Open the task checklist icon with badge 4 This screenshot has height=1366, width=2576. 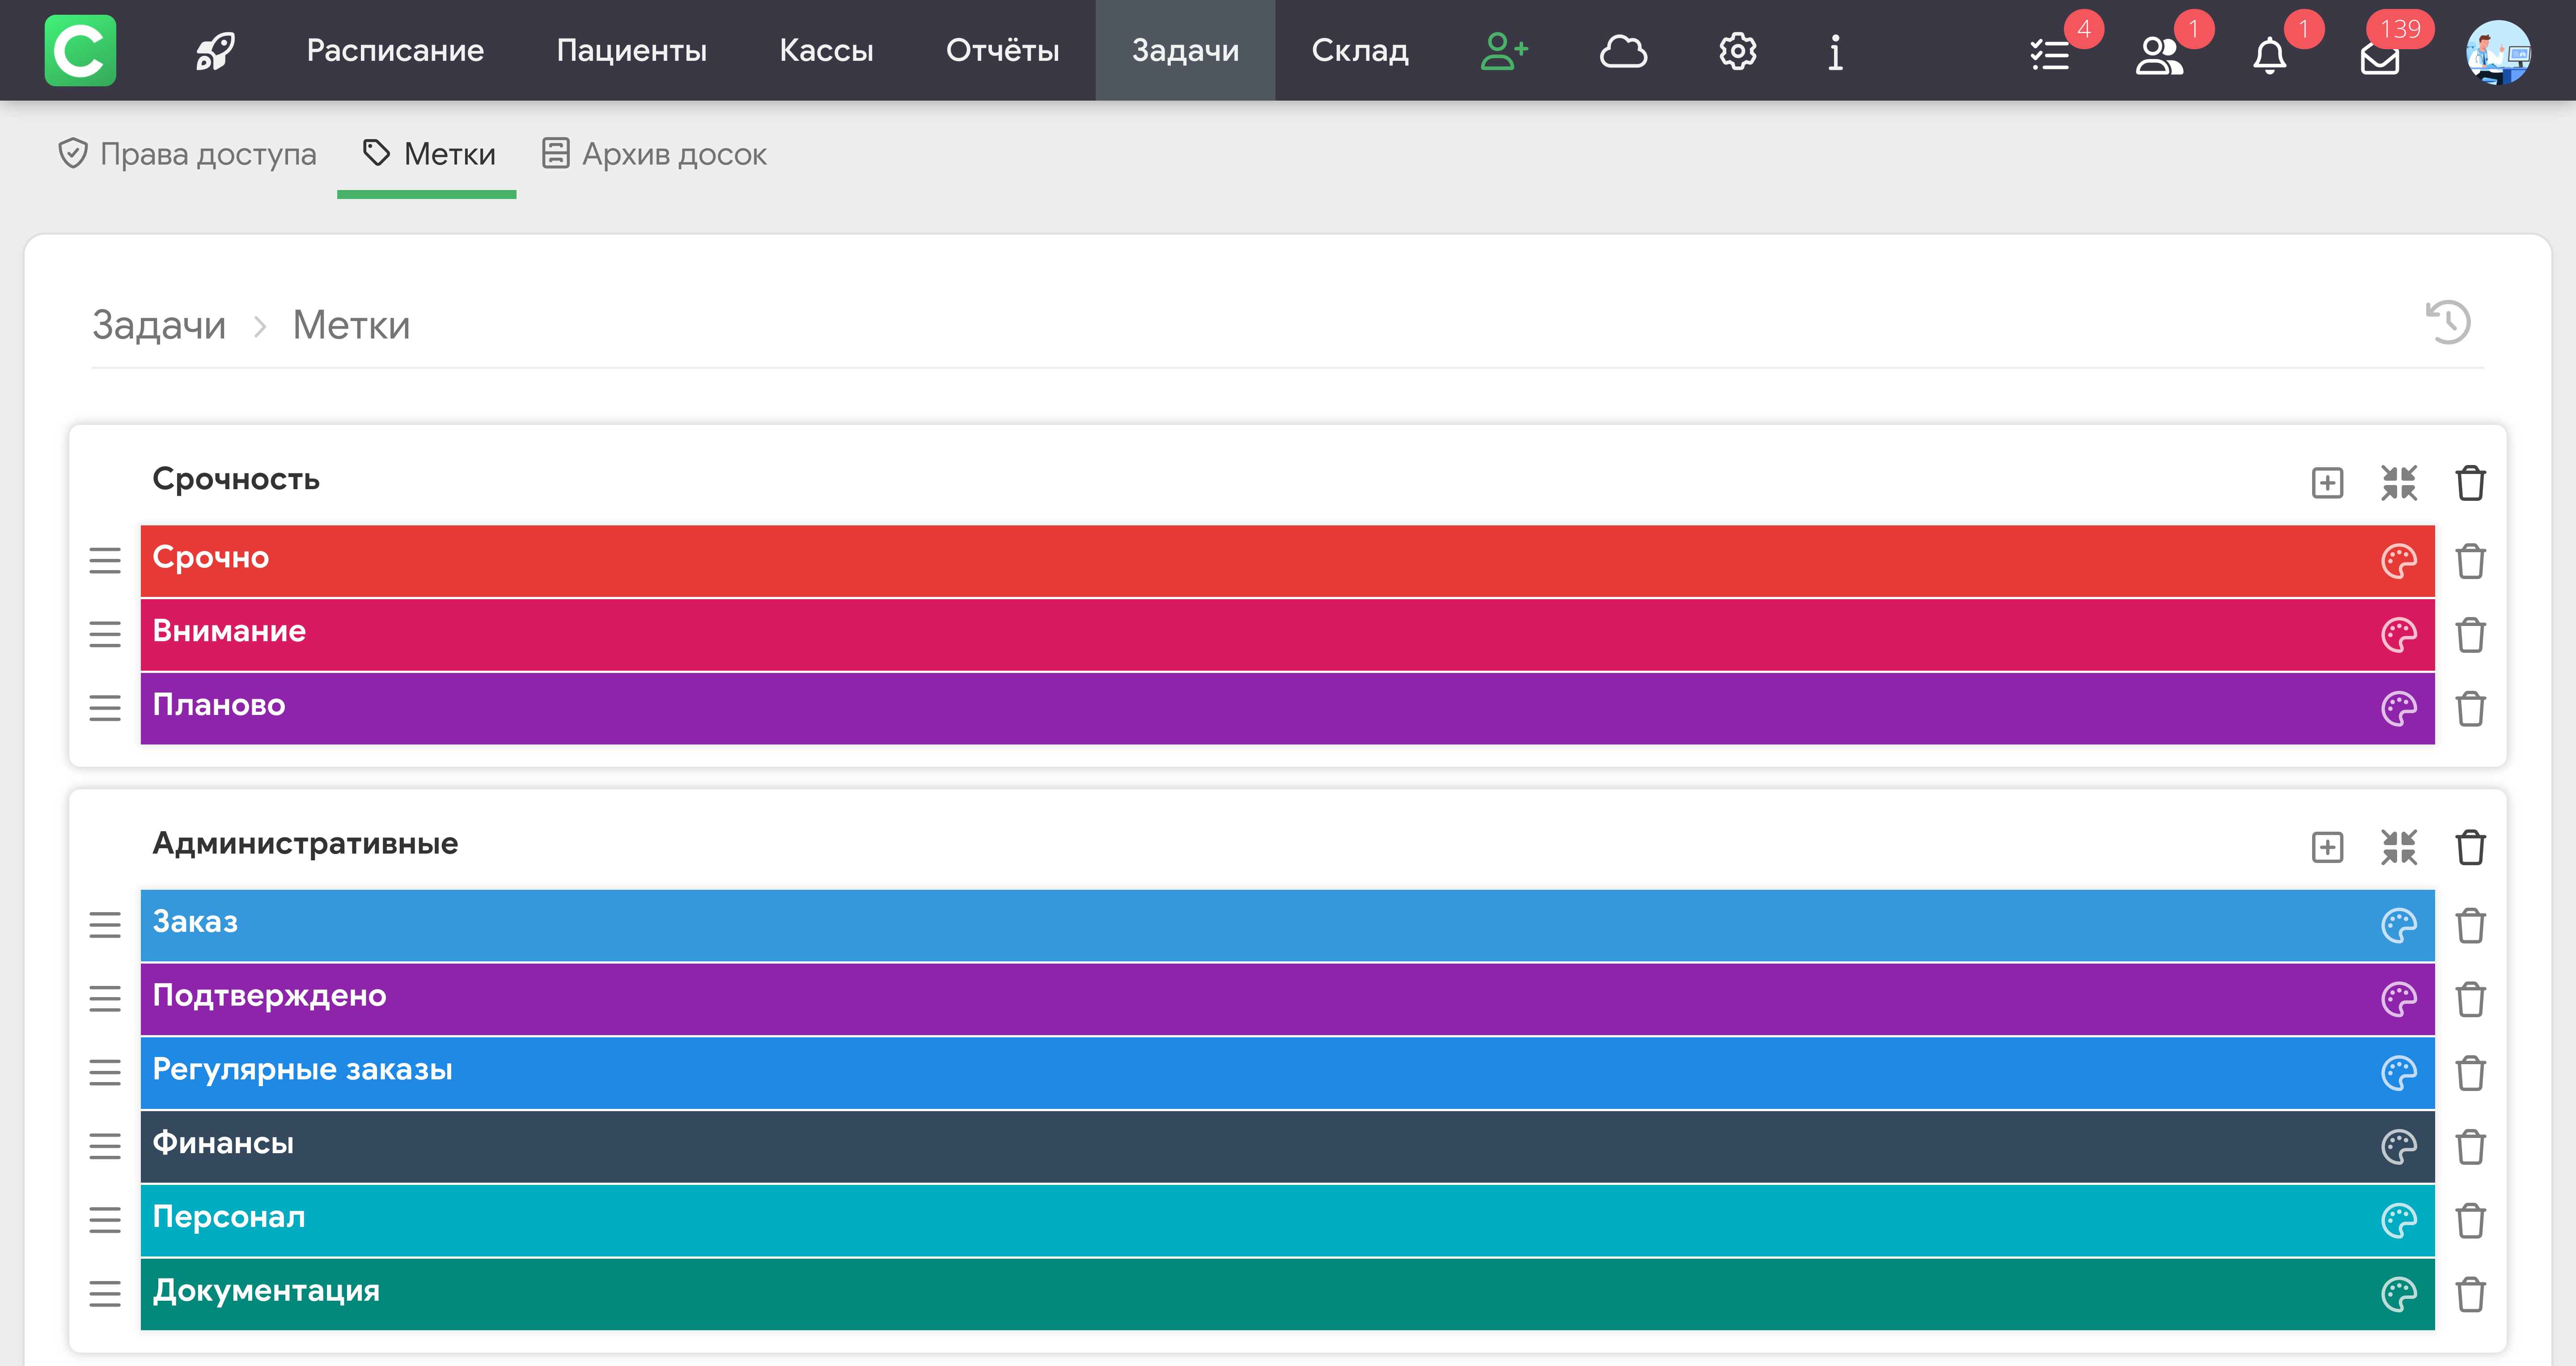2049,56
